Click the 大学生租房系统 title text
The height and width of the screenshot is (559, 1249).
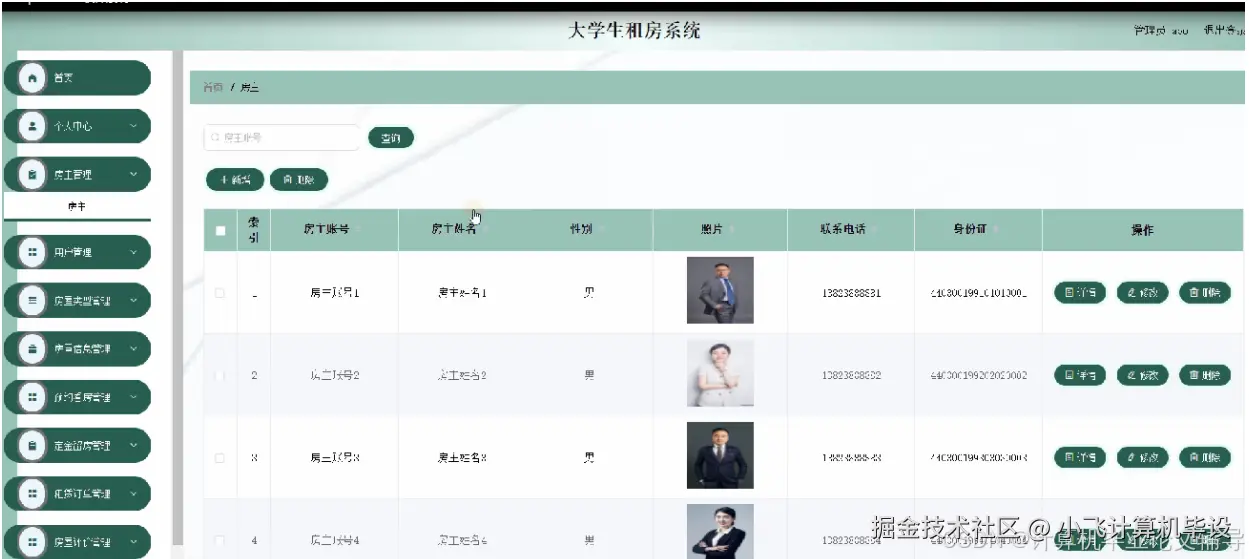(x=634, y=31)
